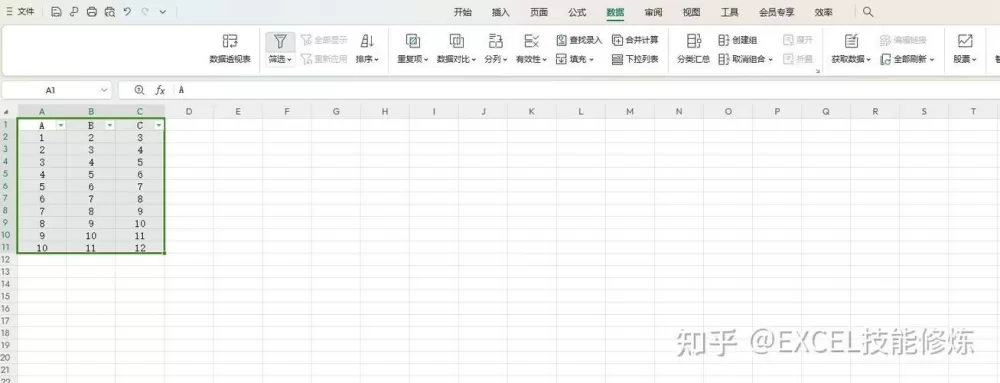Select column header M

[630, 112]
